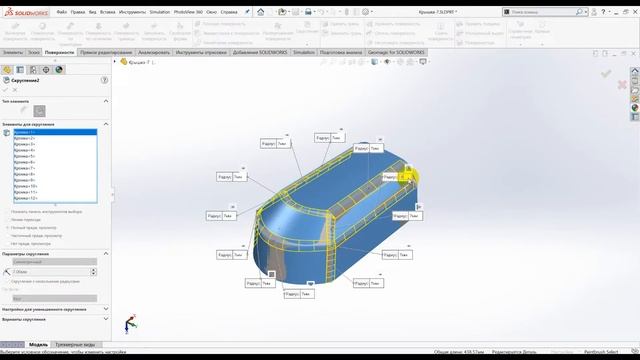
Task: Open the Трехмерные виды bottom tab
Action: [x=75, y=345]
